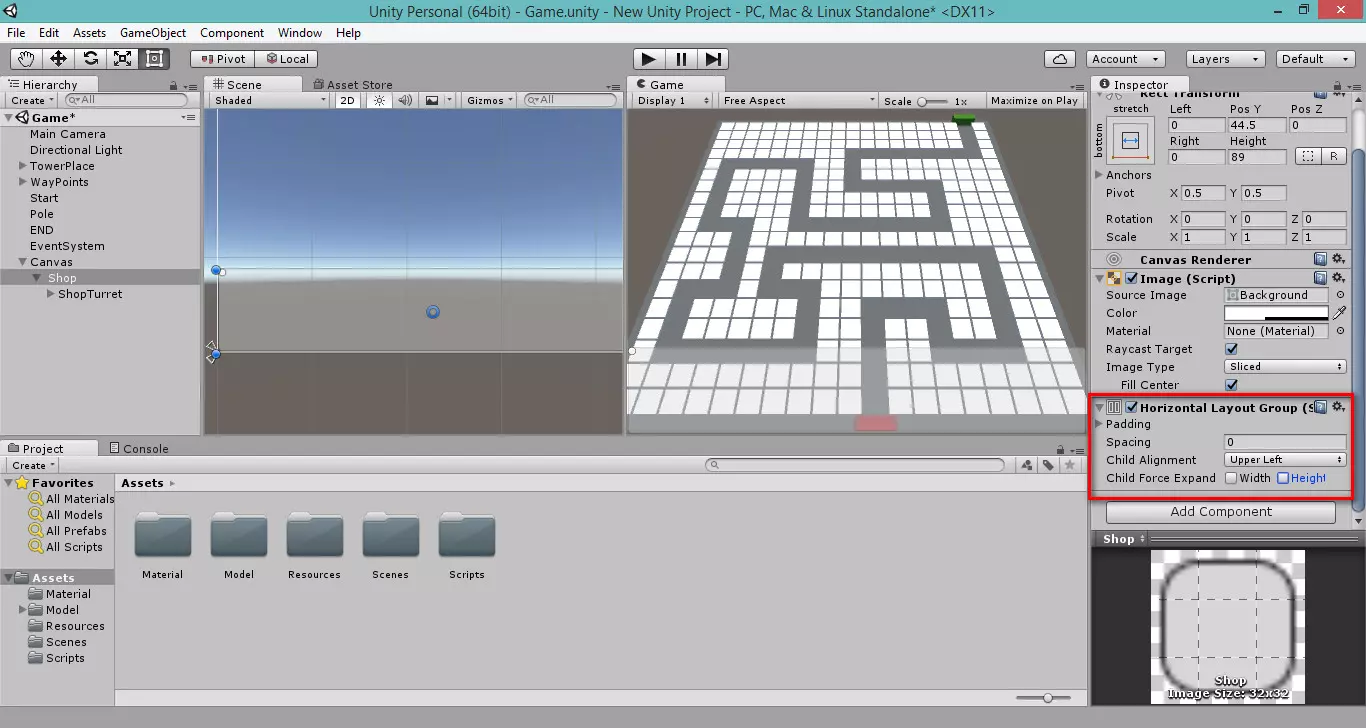Click the Play button
The height and width of the screenshot is (728, 1366).
click(x=648, y=59)
